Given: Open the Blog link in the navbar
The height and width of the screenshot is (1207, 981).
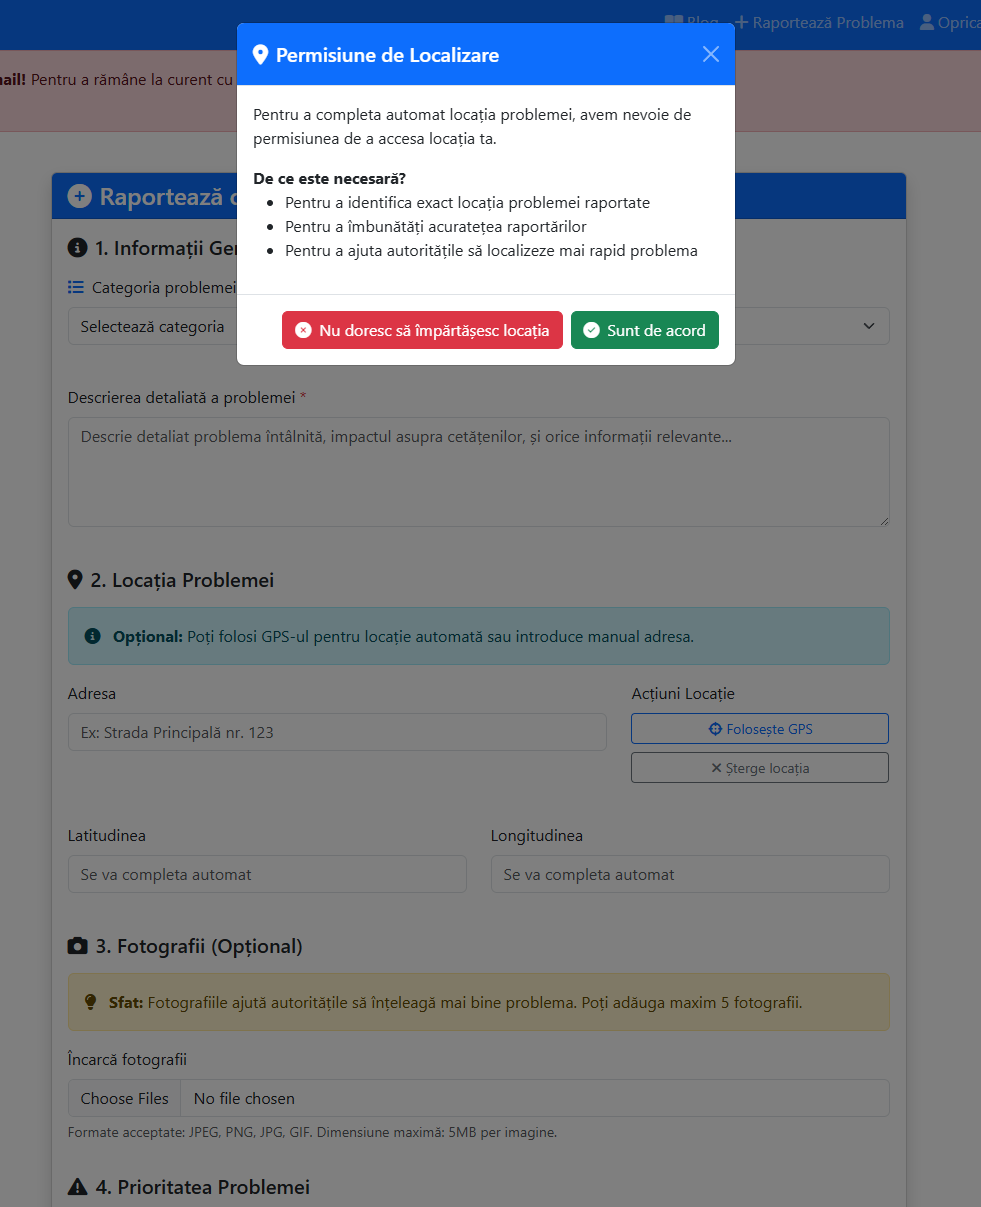Looking at the screenshot, I should point(692,22).
